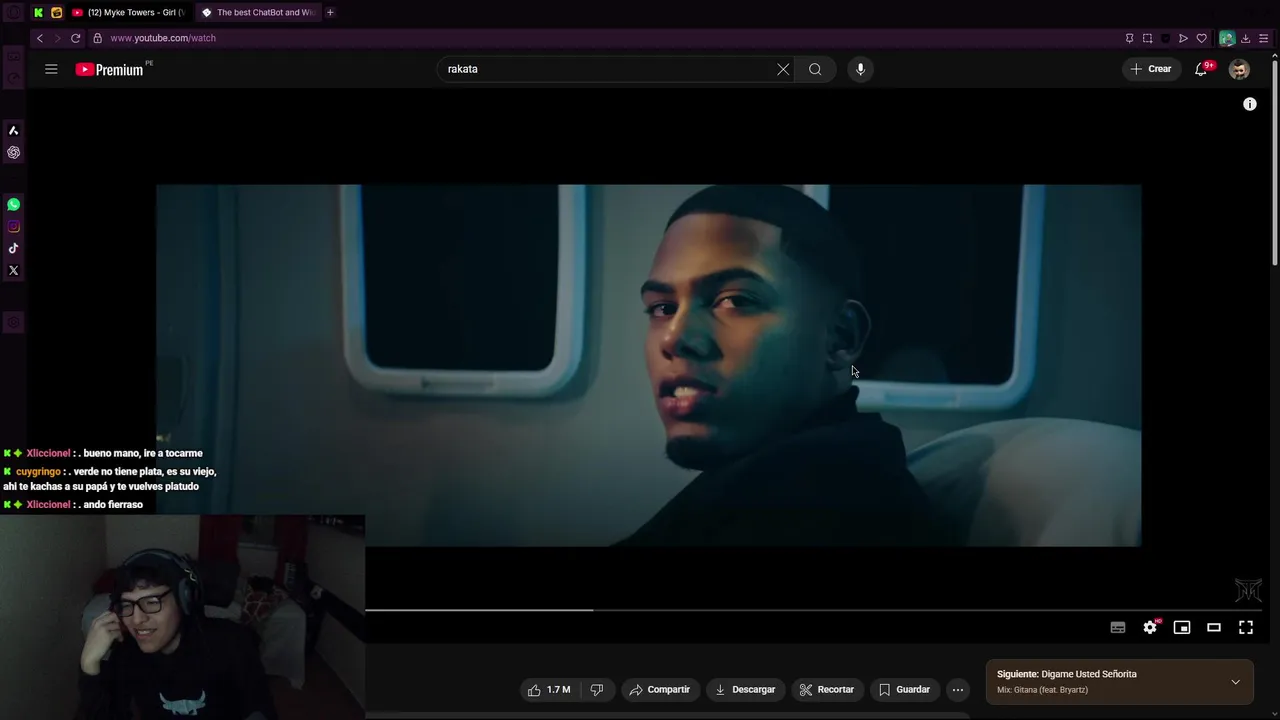Open the Crear menu
Viewport: 1280px width, 720px height.
tap(1151, 69)
